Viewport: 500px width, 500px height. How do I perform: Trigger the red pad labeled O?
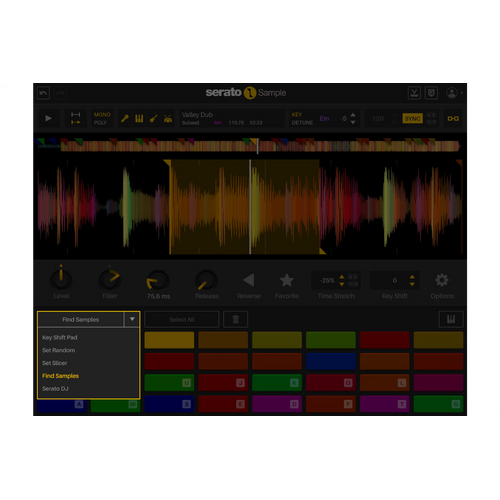click(x=331, y=382)
